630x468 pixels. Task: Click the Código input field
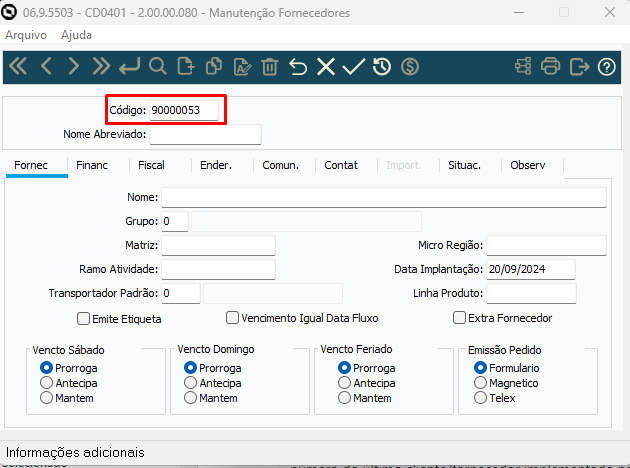coord(184,110)
